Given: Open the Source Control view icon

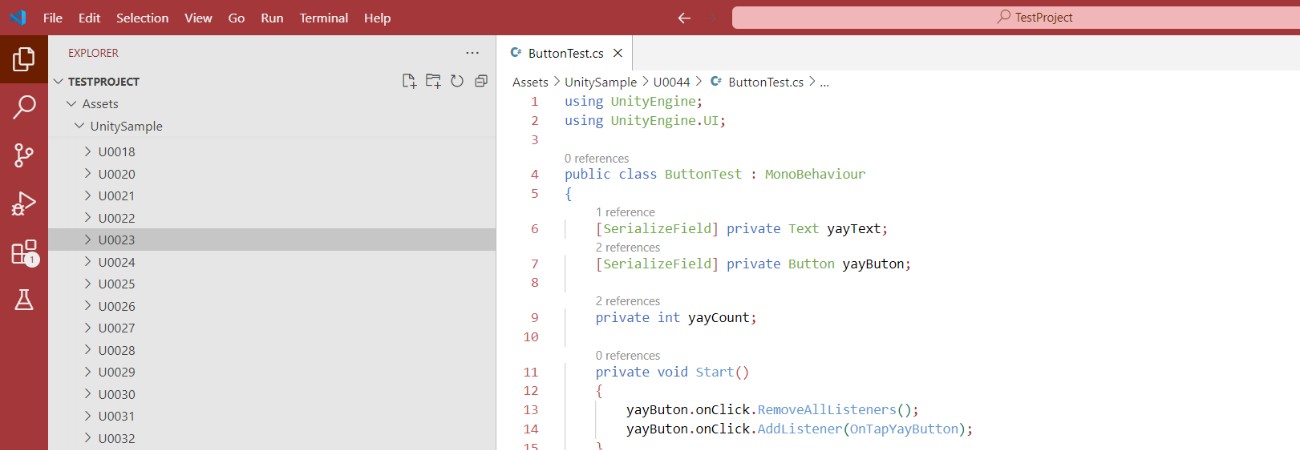Looking at the screenshot, I should 24,155.
